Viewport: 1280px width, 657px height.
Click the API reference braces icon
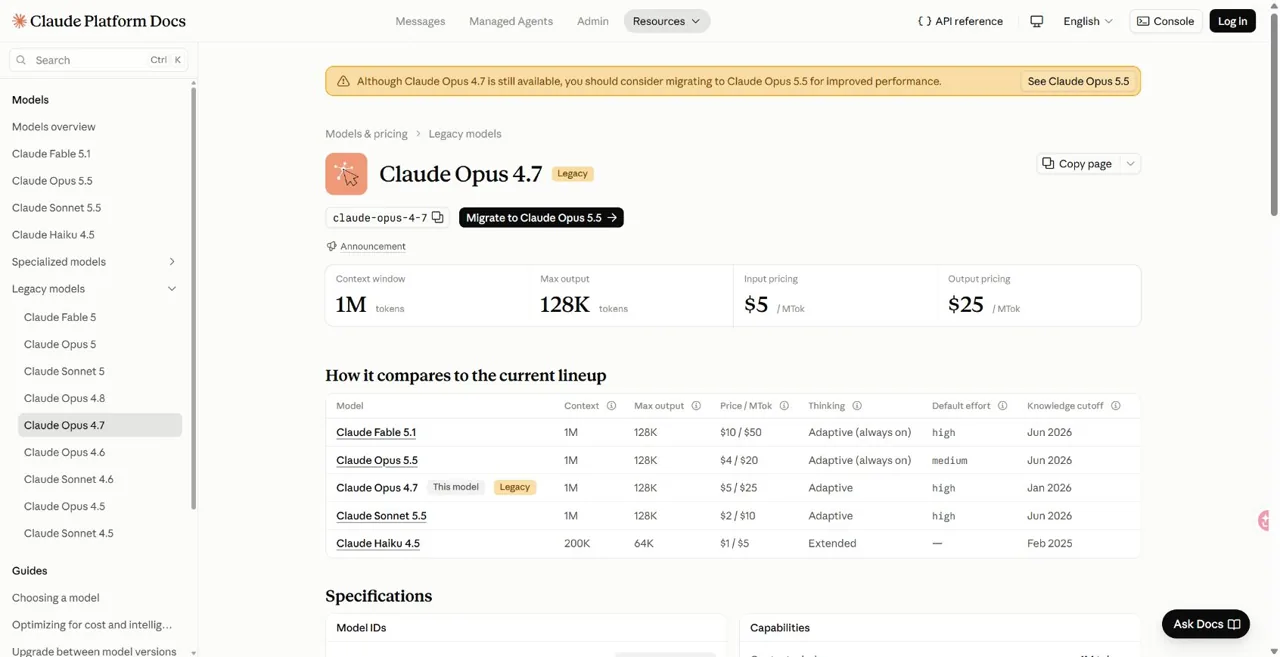point(924,21)
